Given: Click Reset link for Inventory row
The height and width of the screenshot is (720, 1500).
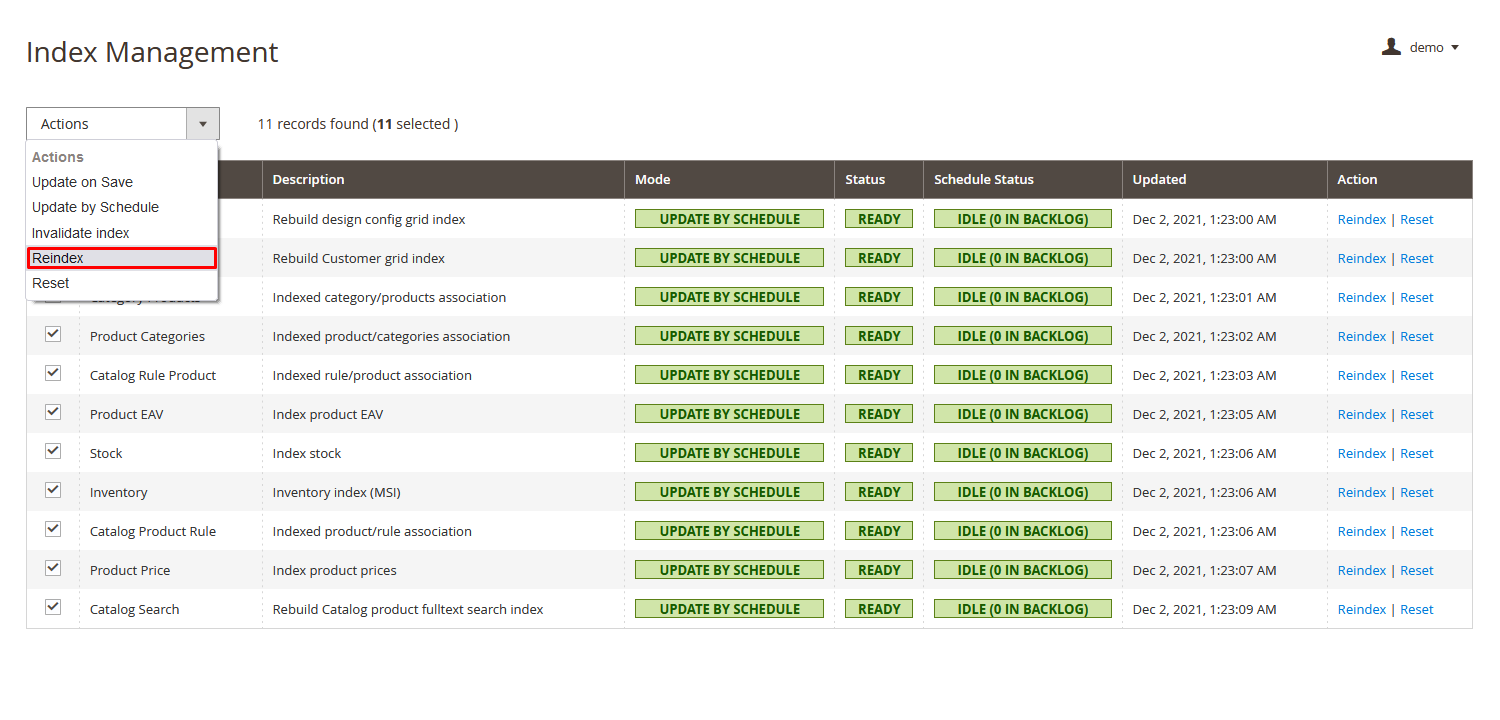Looking at the screenshot, I should pyautogui.click(x=1416, y=492).
